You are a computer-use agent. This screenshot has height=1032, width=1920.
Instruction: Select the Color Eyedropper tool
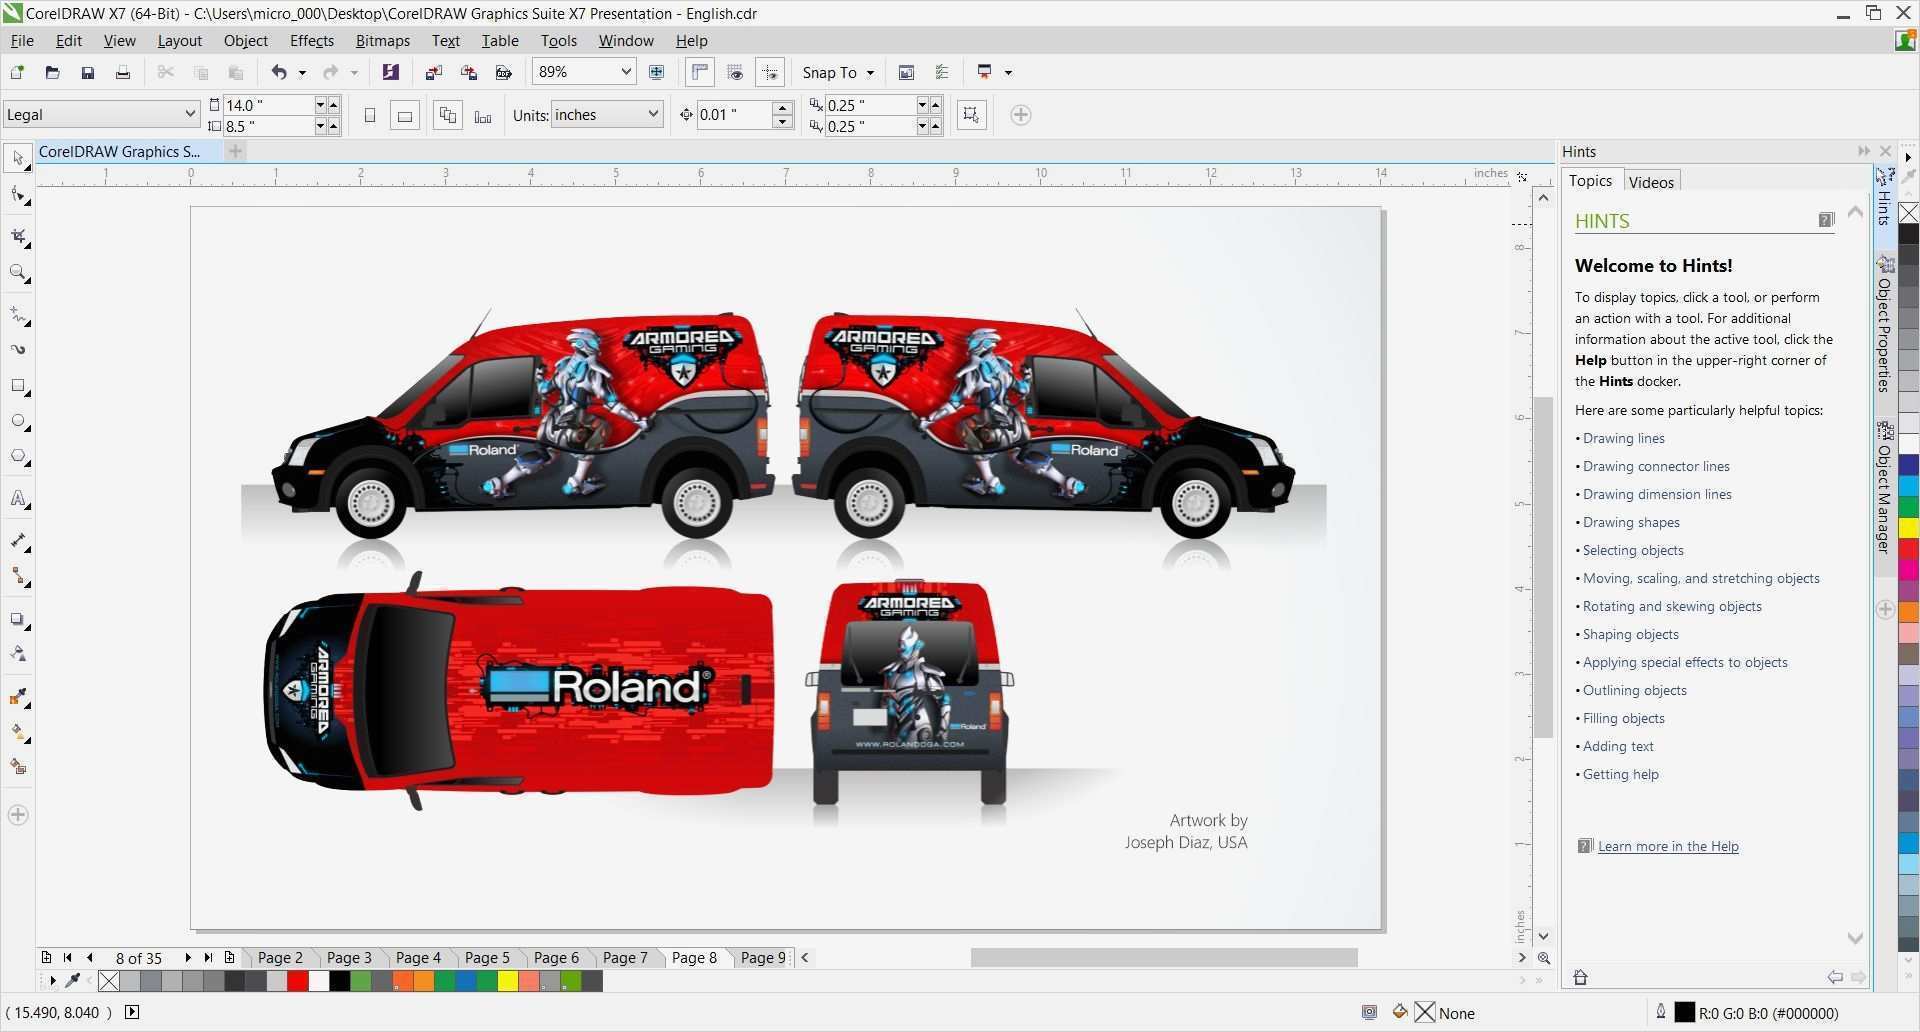tap(18, 697)
